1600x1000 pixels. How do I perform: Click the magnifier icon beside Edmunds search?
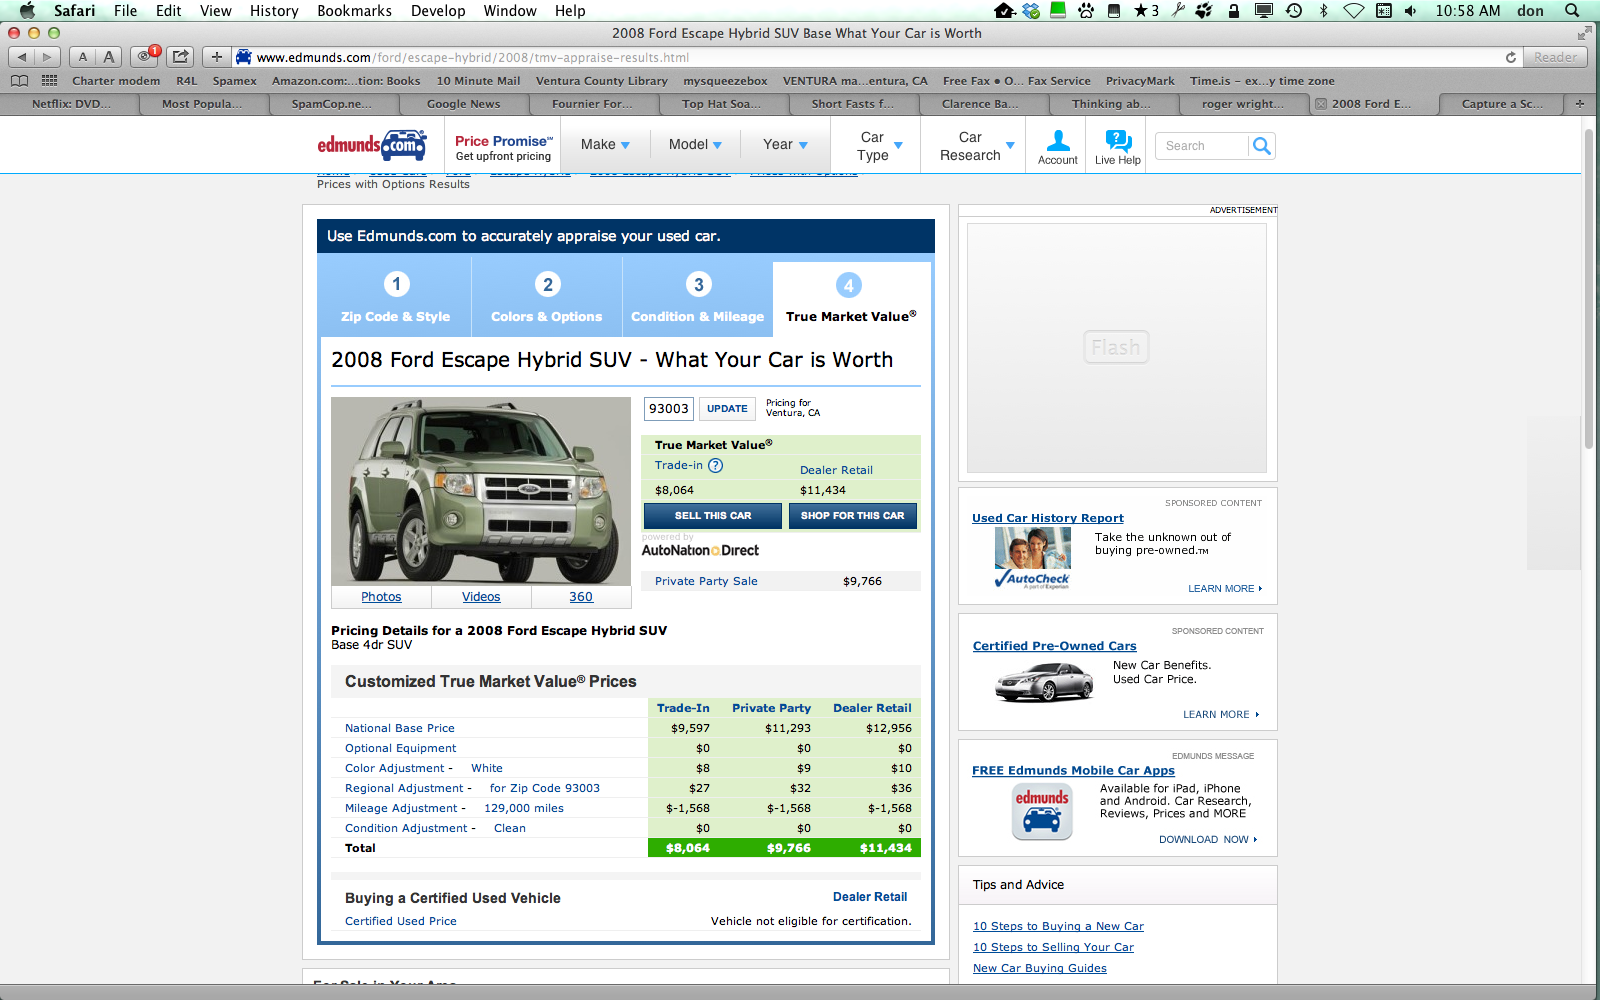coord(1262,146)
